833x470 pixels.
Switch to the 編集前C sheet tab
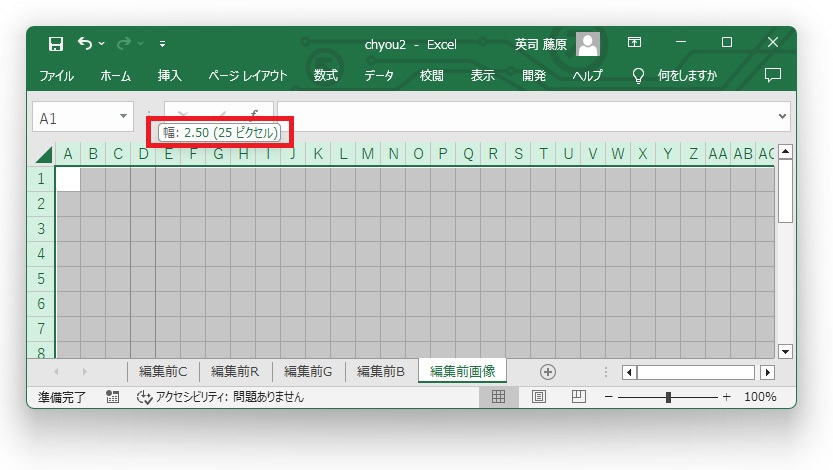click(163, 371)
